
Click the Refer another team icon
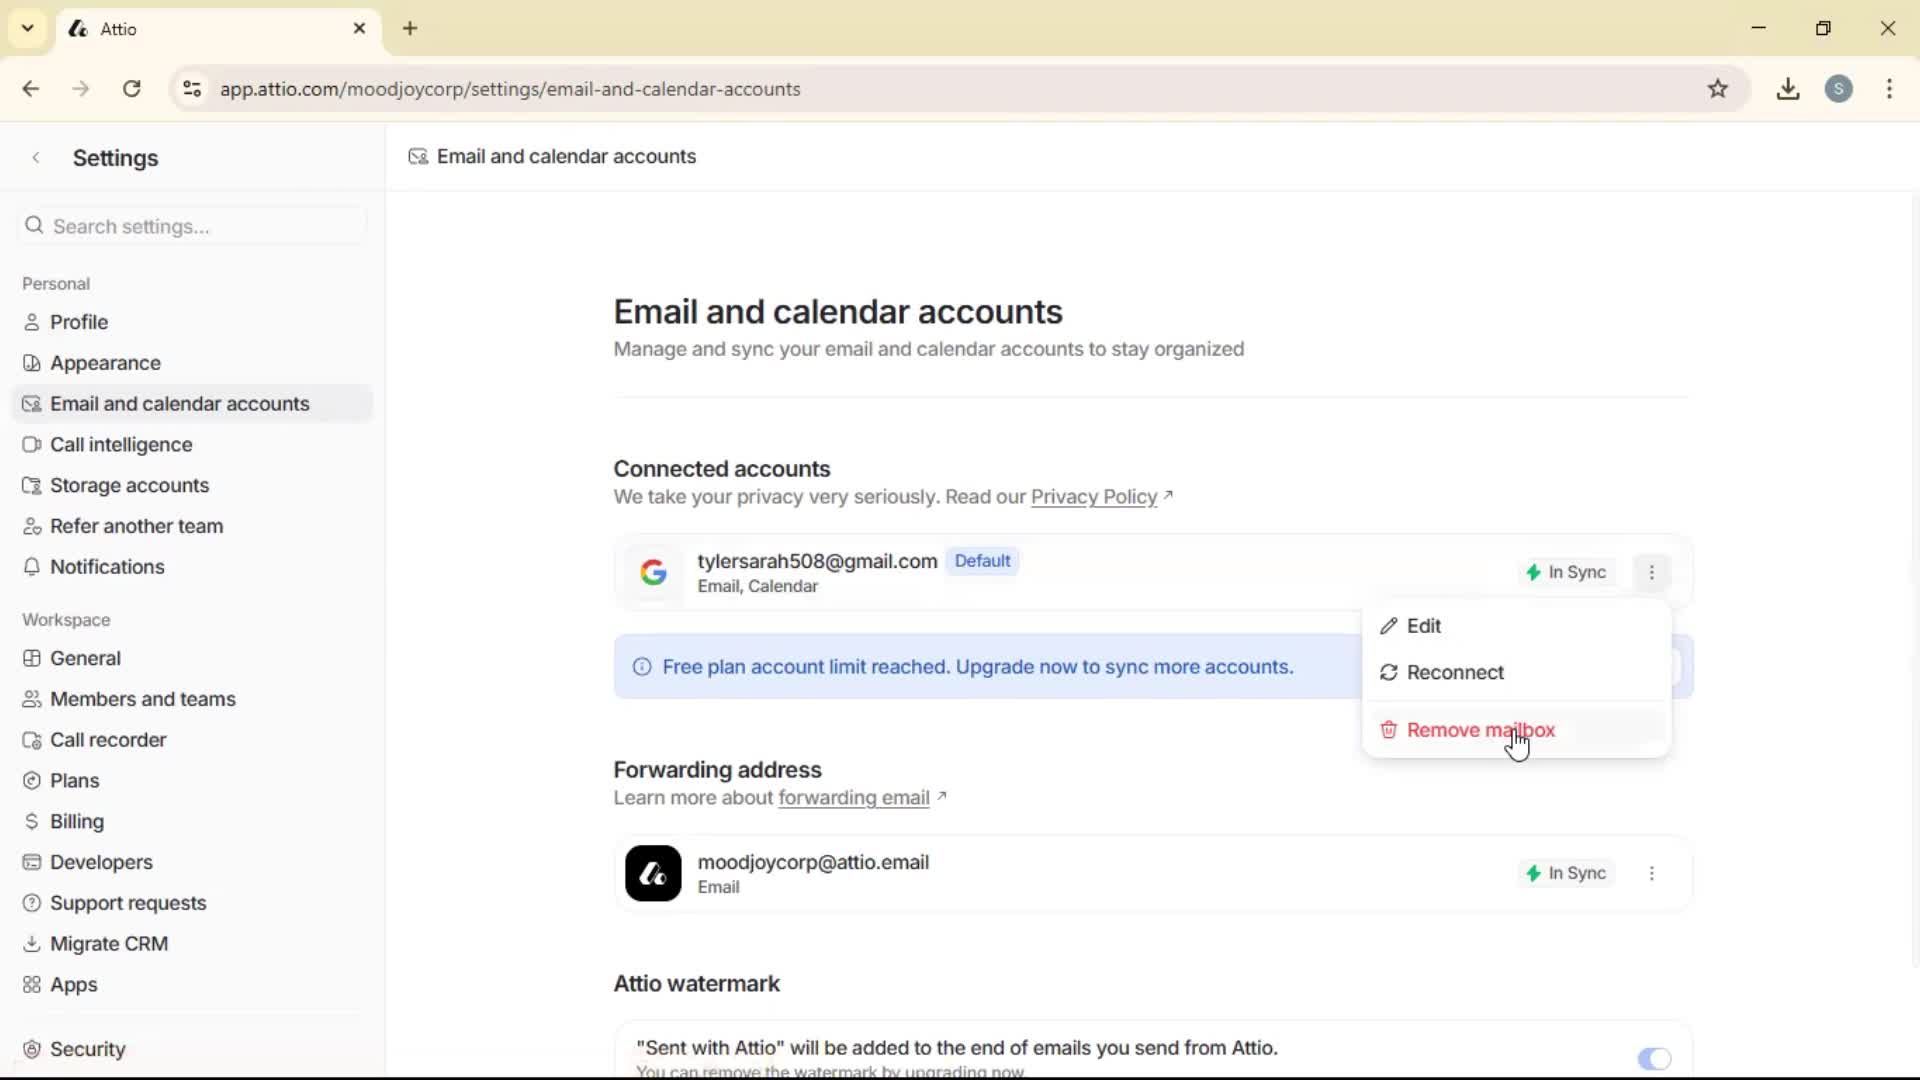pyautogui.click(x=33, y=526)
